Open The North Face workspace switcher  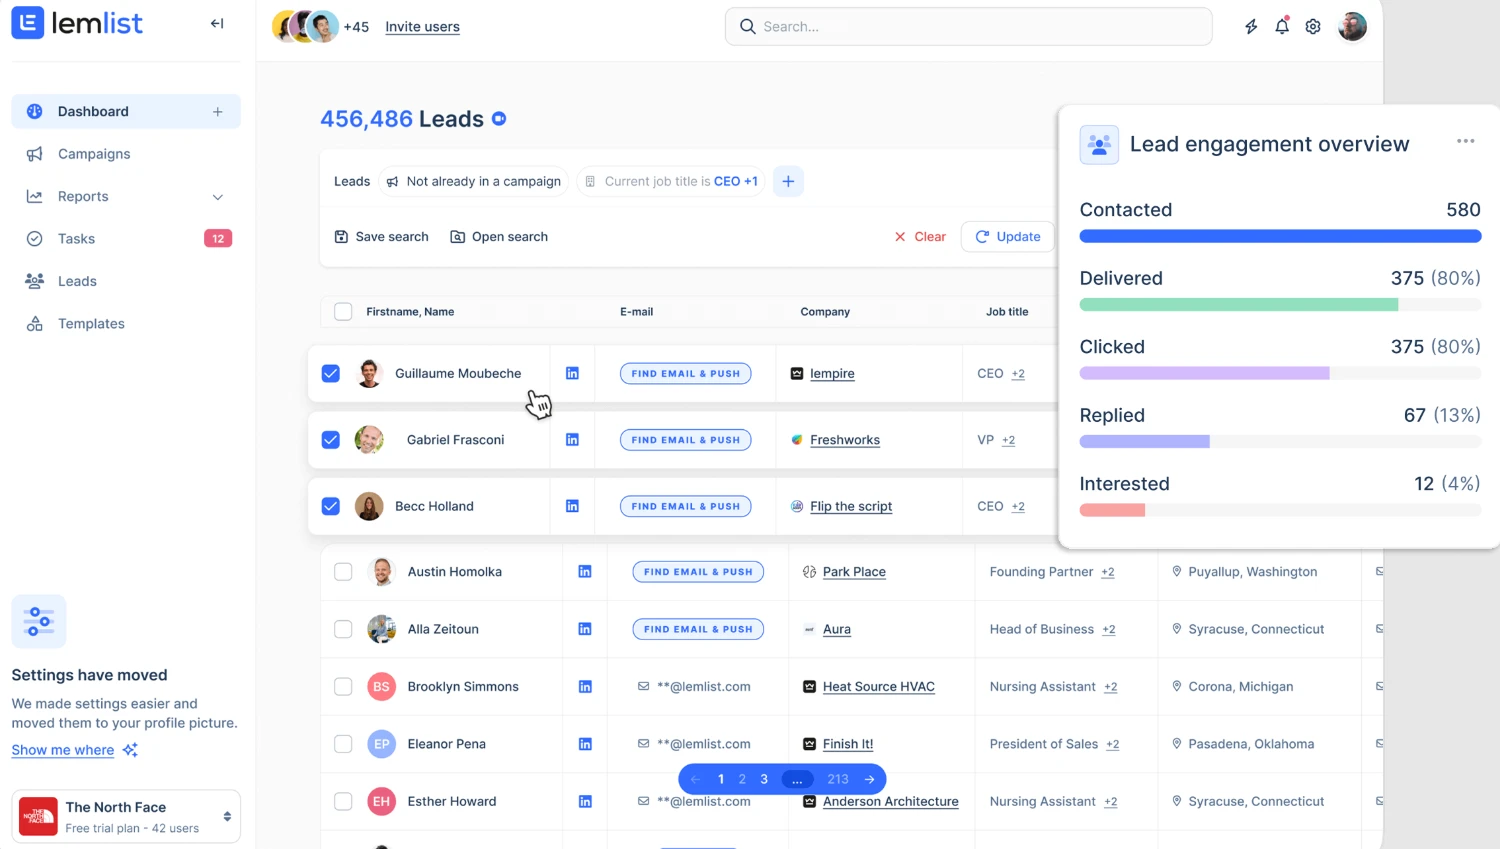point(126,816)
